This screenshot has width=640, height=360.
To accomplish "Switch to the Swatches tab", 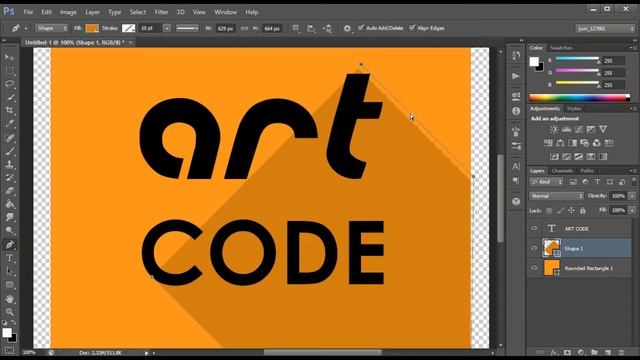I will click(x=561, y=48).
